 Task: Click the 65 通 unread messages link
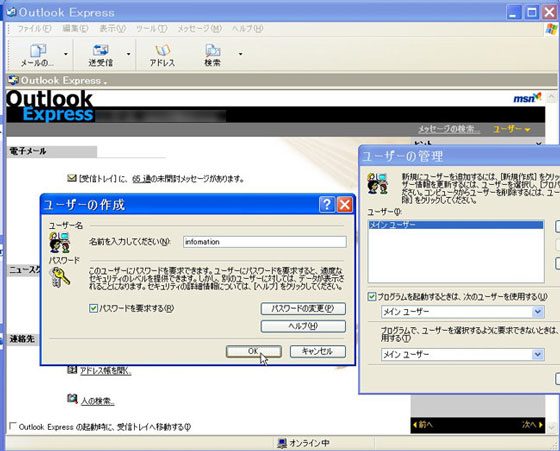pyautogui.click(x=142, y=179)
